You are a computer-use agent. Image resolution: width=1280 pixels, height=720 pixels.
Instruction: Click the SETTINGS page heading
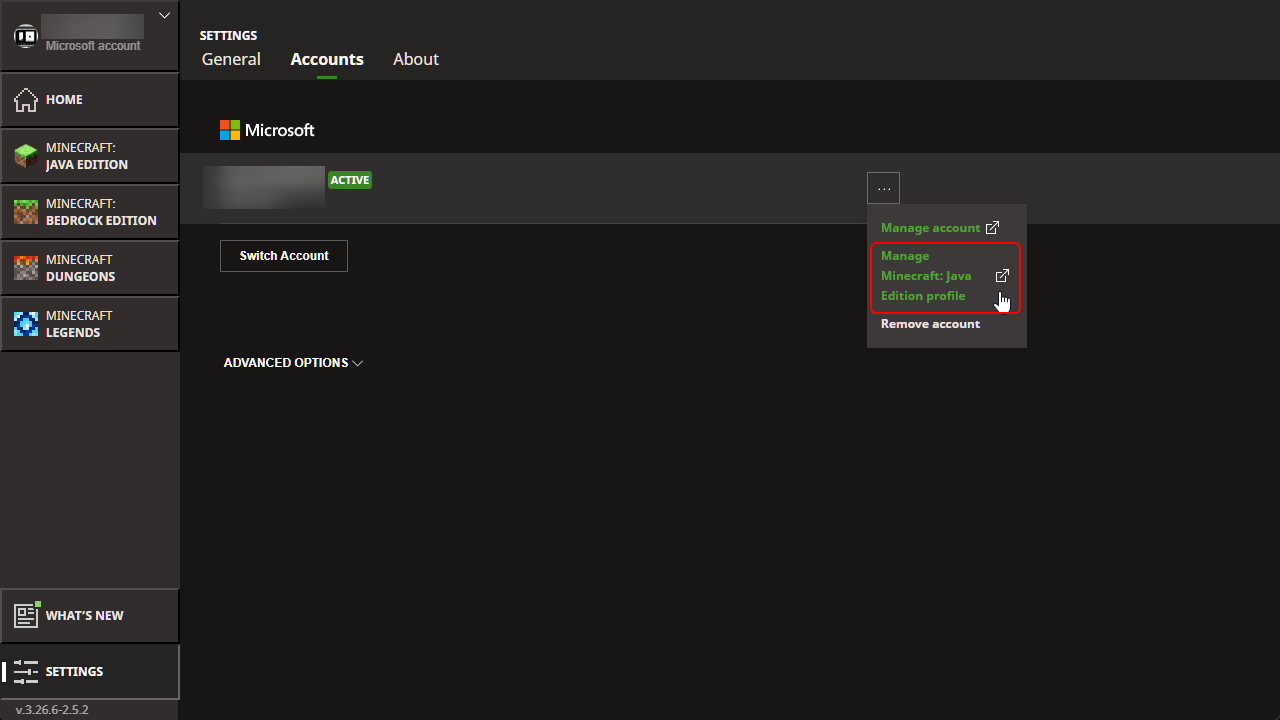tap(228, 35)
